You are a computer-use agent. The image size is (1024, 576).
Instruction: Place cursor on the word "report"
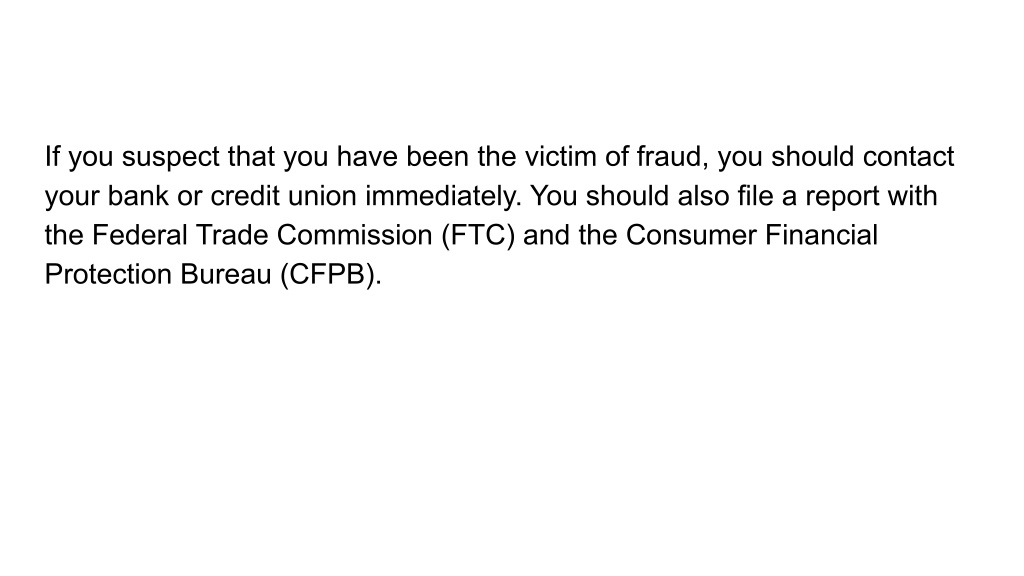point(842,197)
